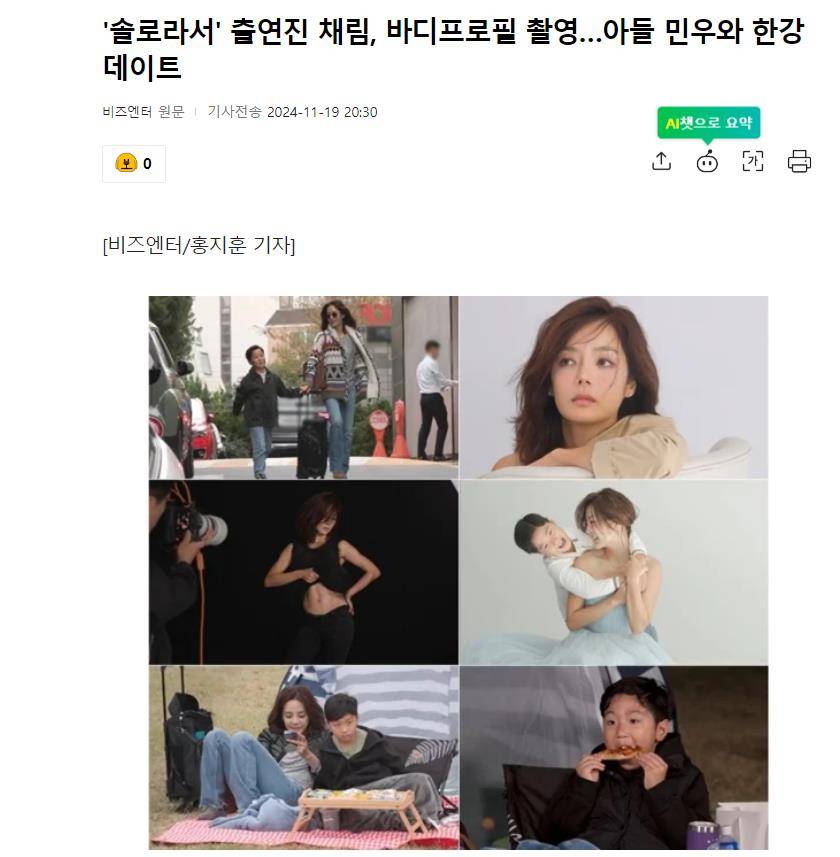
Task: Click the photo of boy eating pizza
Action: [614, 758]
